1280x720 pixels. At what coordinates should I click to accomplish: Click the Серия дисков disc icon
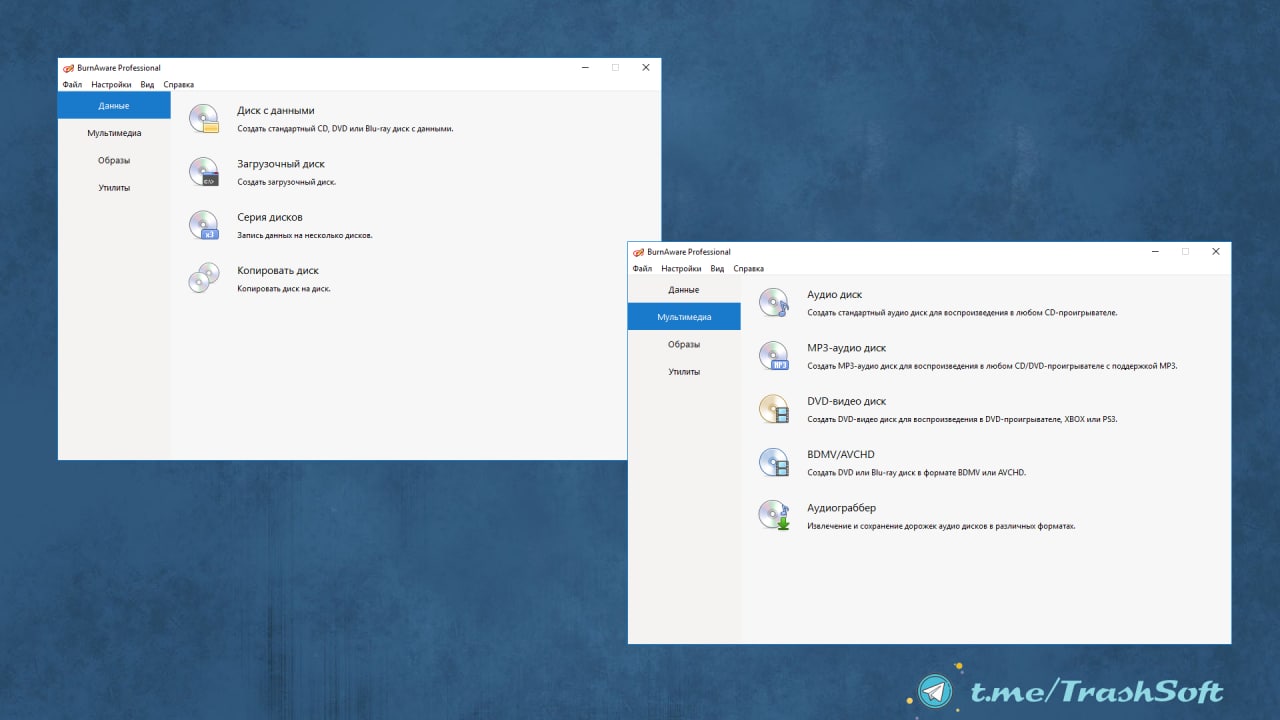(204, 225)
